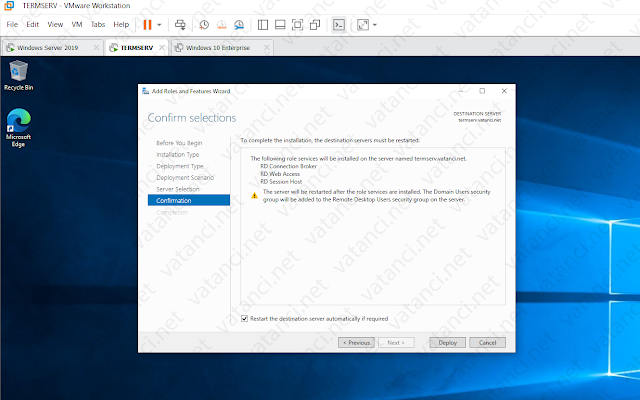Click the RD Connection Broker text
The image size is (640, 400).
(288, 166)
